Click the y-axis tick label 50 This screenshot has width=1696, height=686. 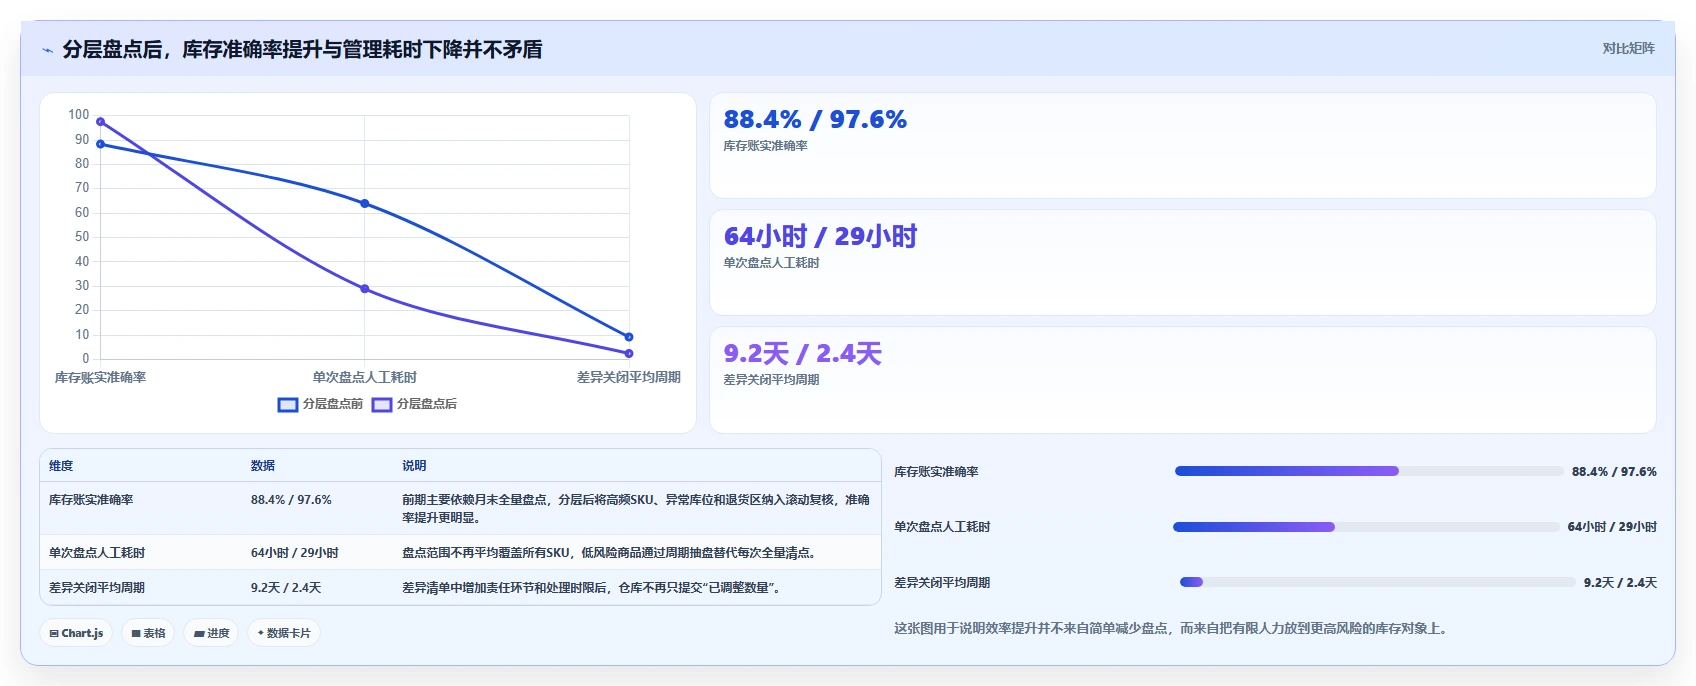pyautogui.click(x=82, y=237)
